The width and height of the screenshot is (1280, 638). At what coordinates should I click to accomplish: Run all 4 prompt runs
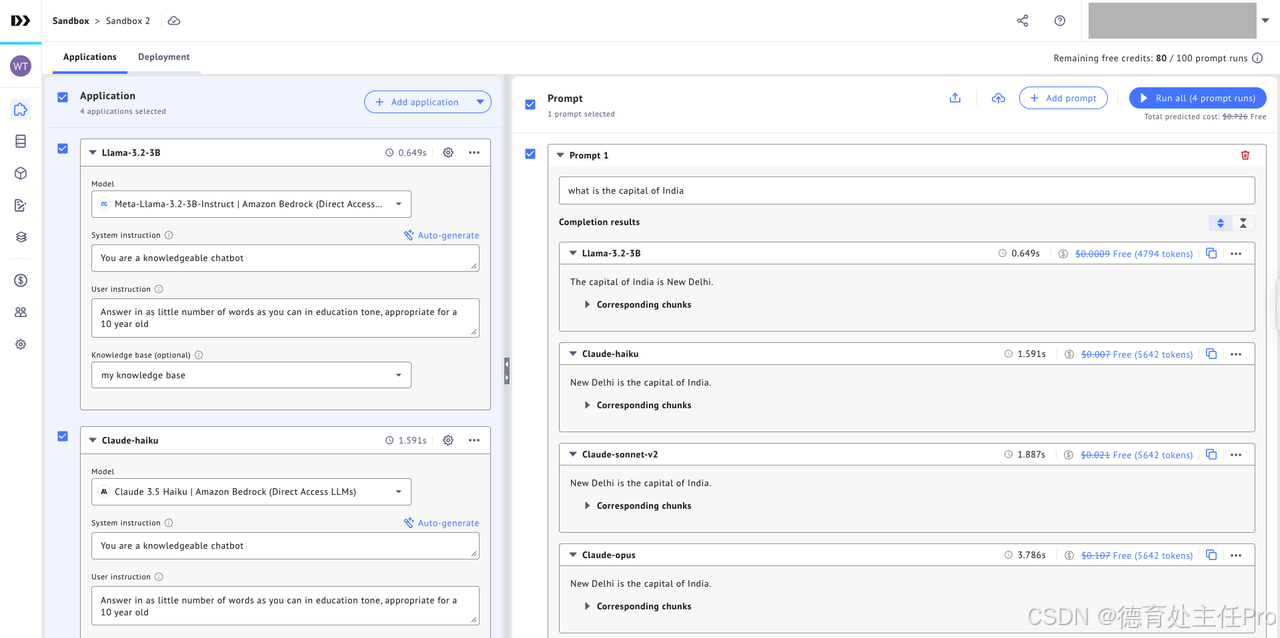click(x=1198, y=98)
